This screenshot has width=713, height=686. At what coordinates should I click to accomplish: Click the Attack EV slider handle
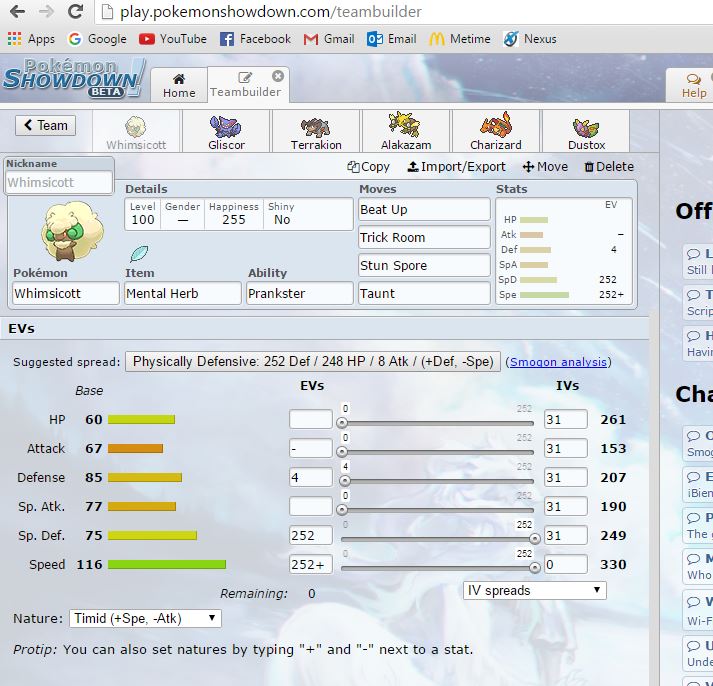(342, 452)
